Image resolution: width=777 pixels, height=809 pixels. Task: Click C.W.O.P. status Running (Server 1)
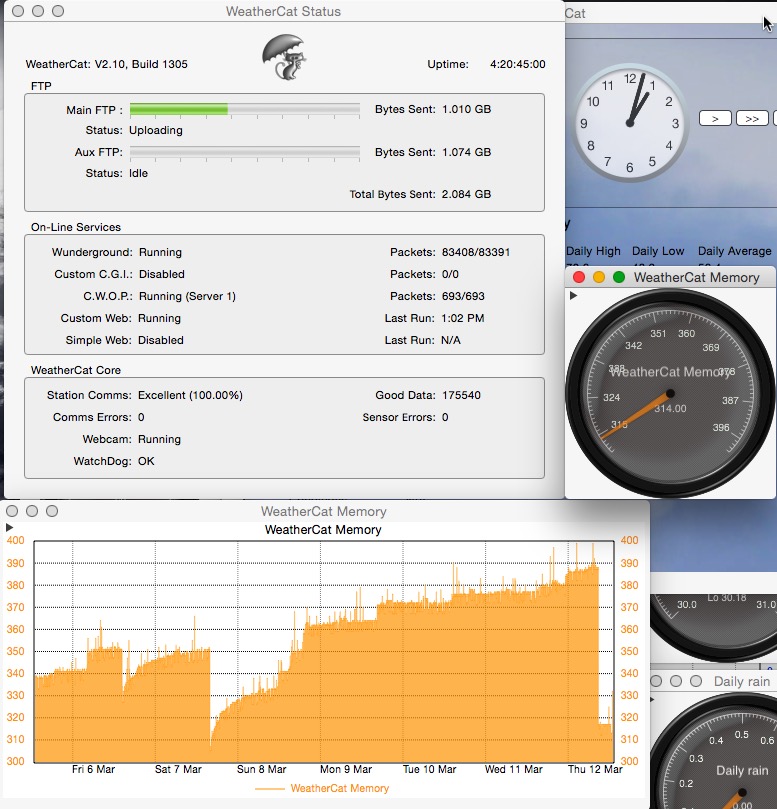(x=187, y=296)
